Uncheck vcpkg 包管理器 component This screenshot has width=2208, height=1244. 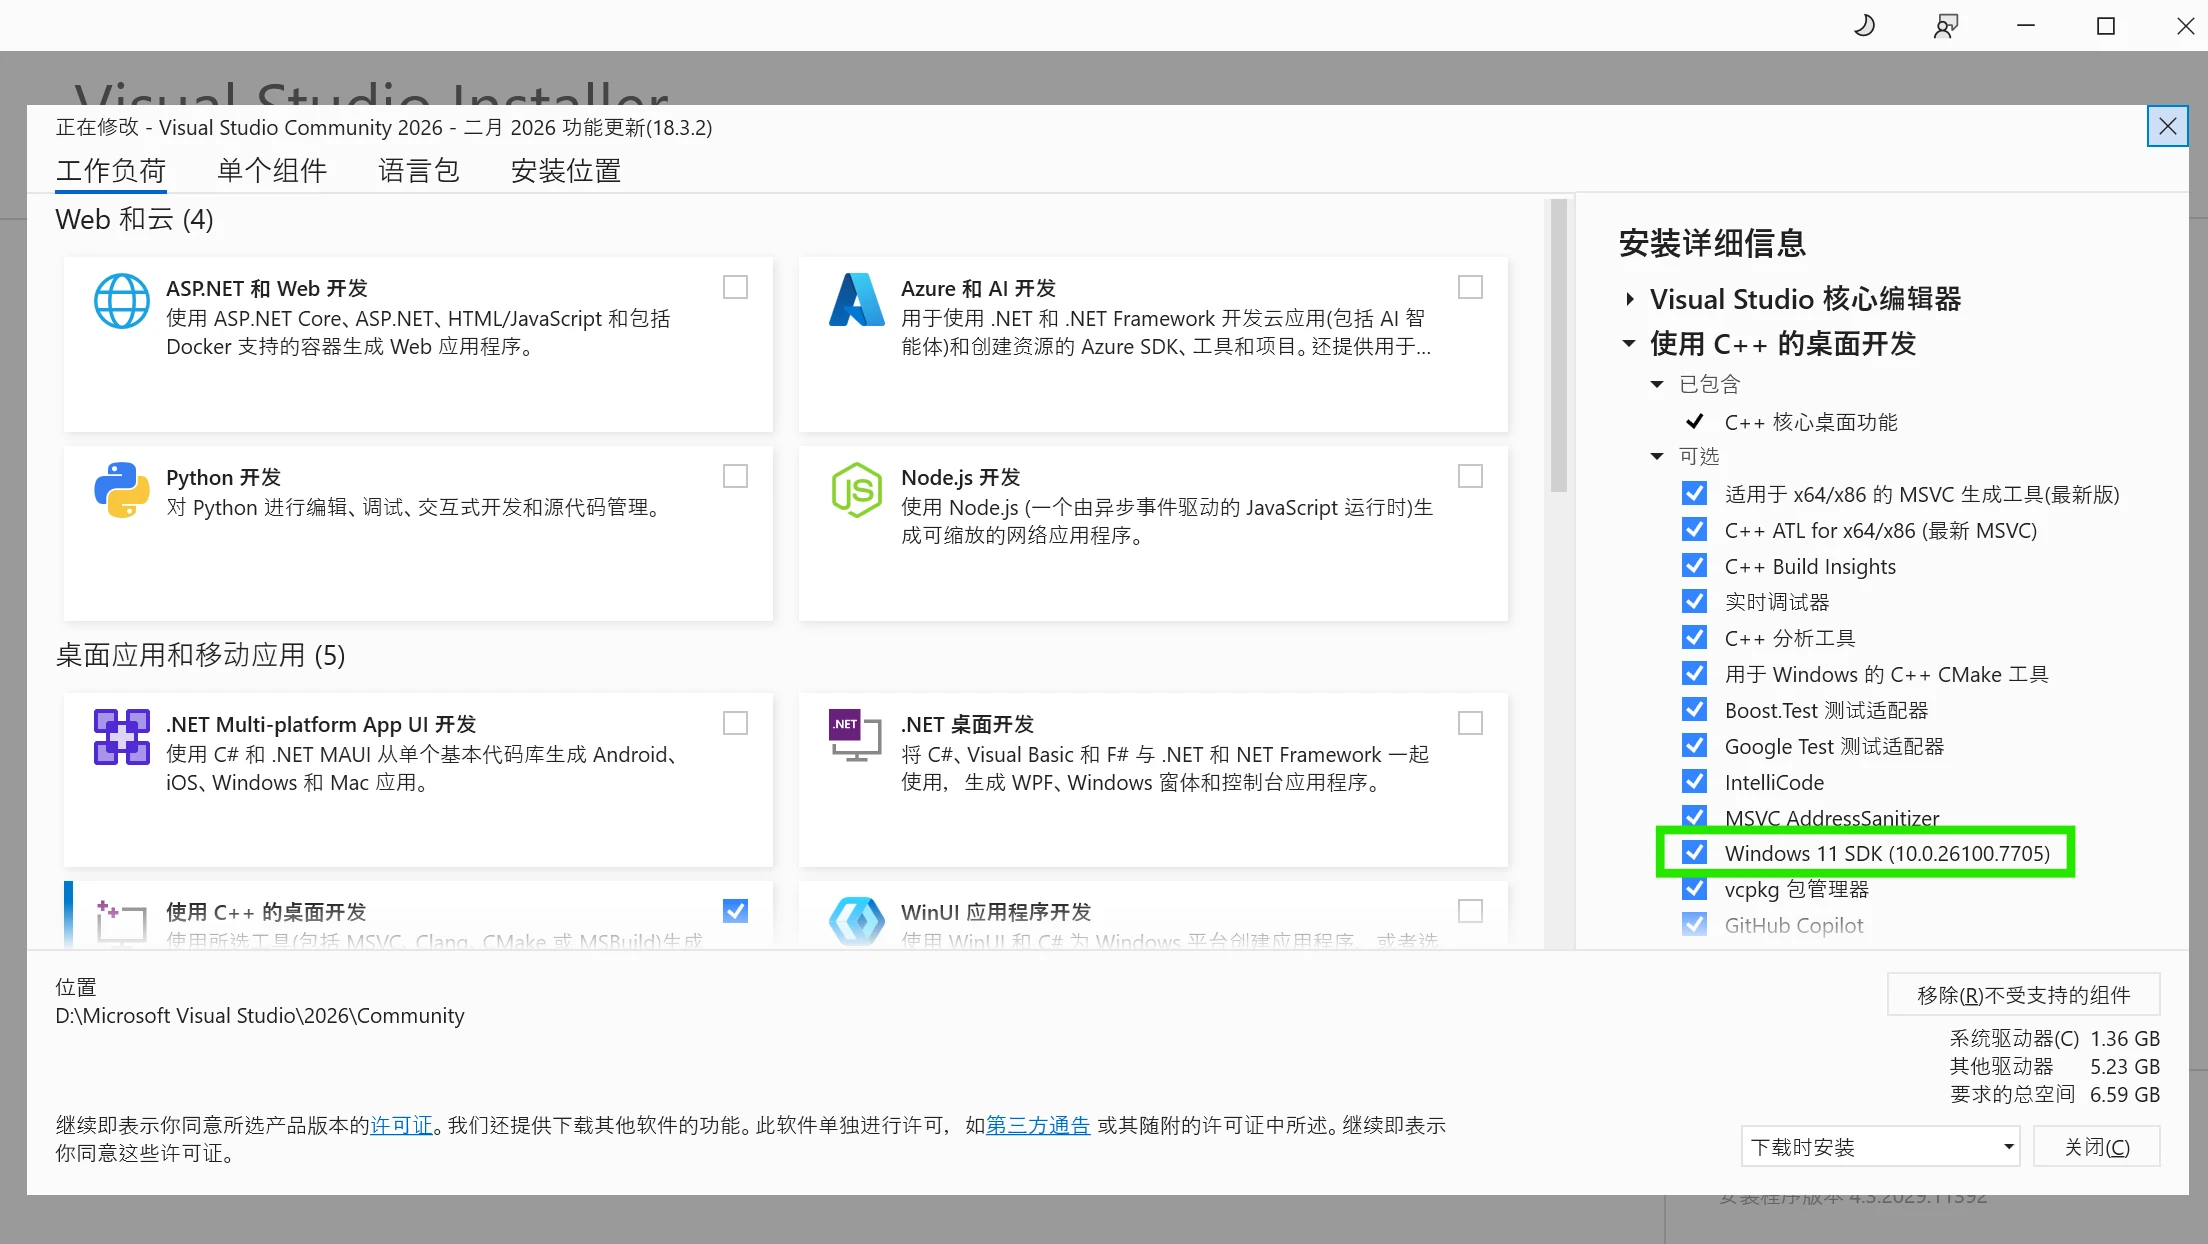pyautogui.click(x=1694, y=888)
